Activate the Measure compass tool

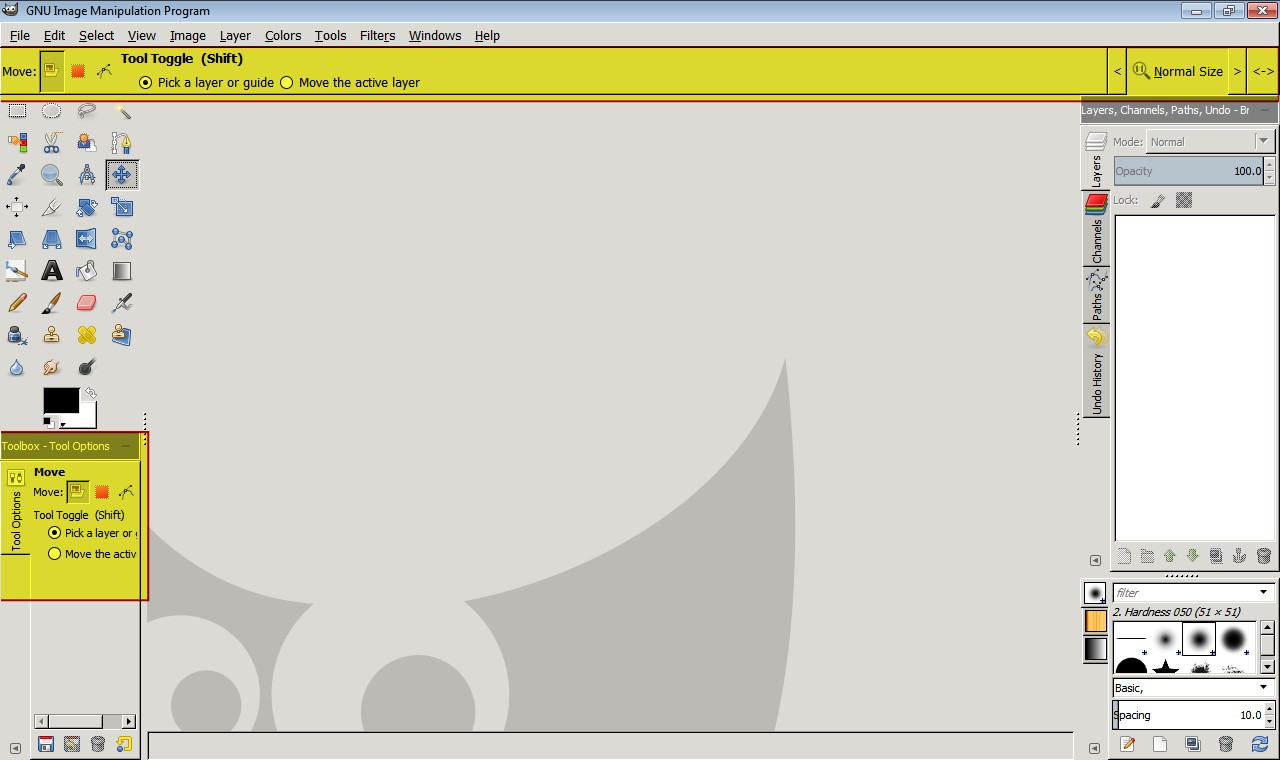pos(87,175)
